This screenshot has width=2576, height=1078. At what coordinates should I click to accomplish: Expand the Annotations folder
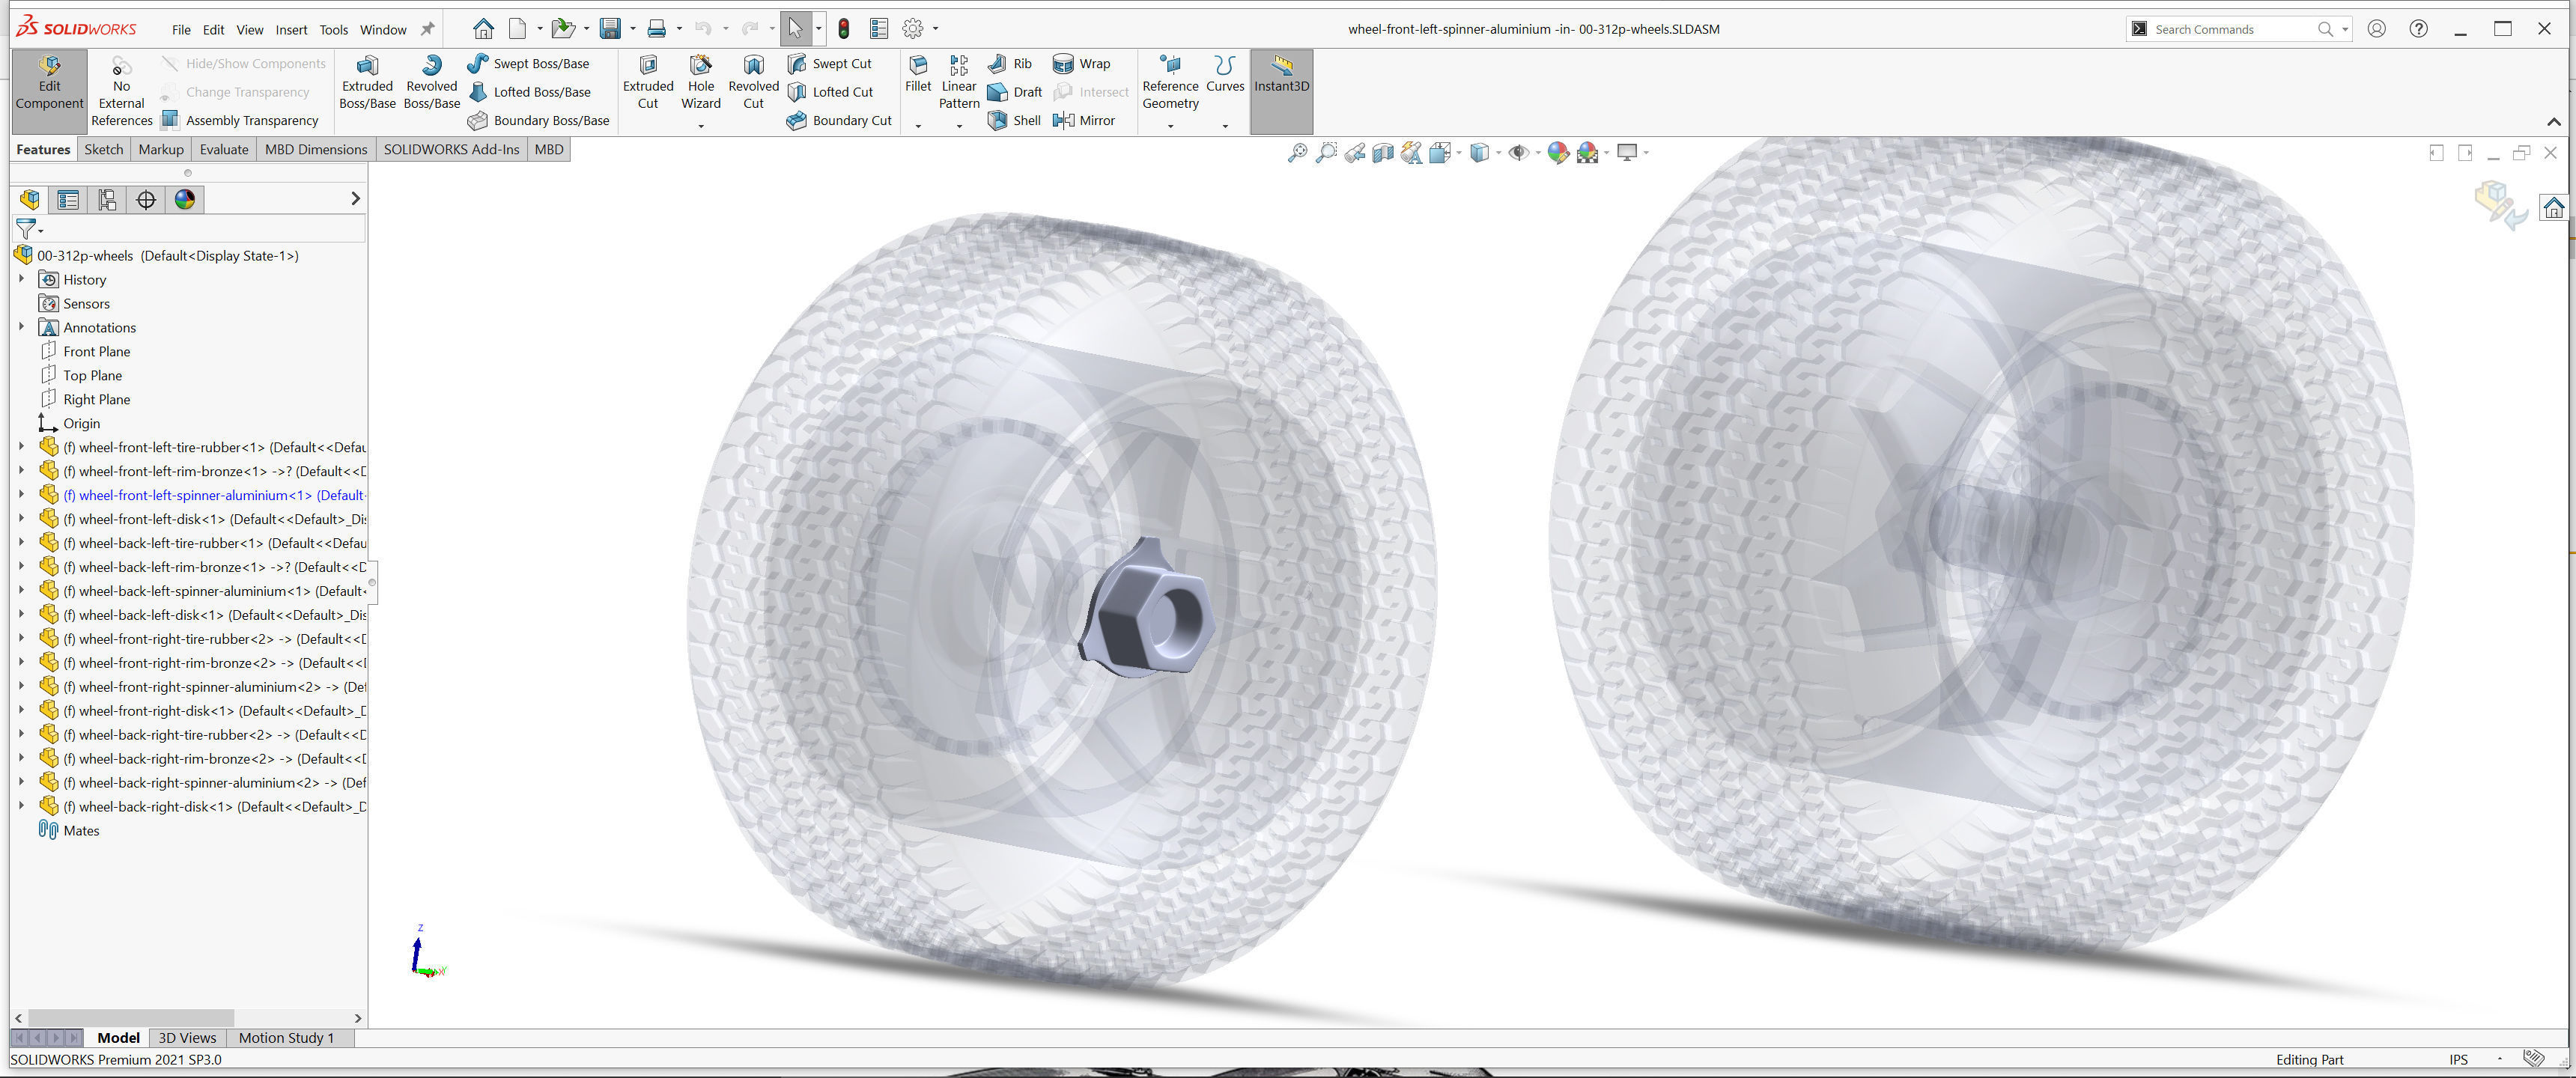(21, 327)
